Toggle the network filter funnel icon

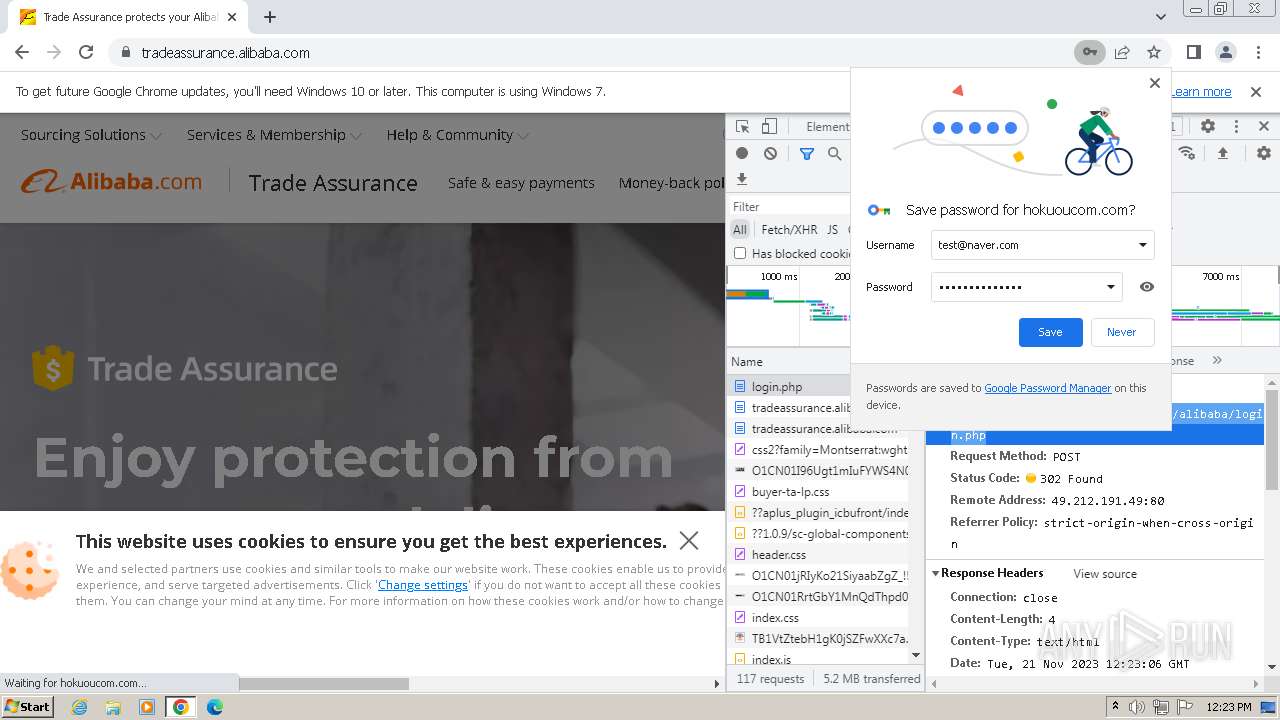tap(806, 153)
